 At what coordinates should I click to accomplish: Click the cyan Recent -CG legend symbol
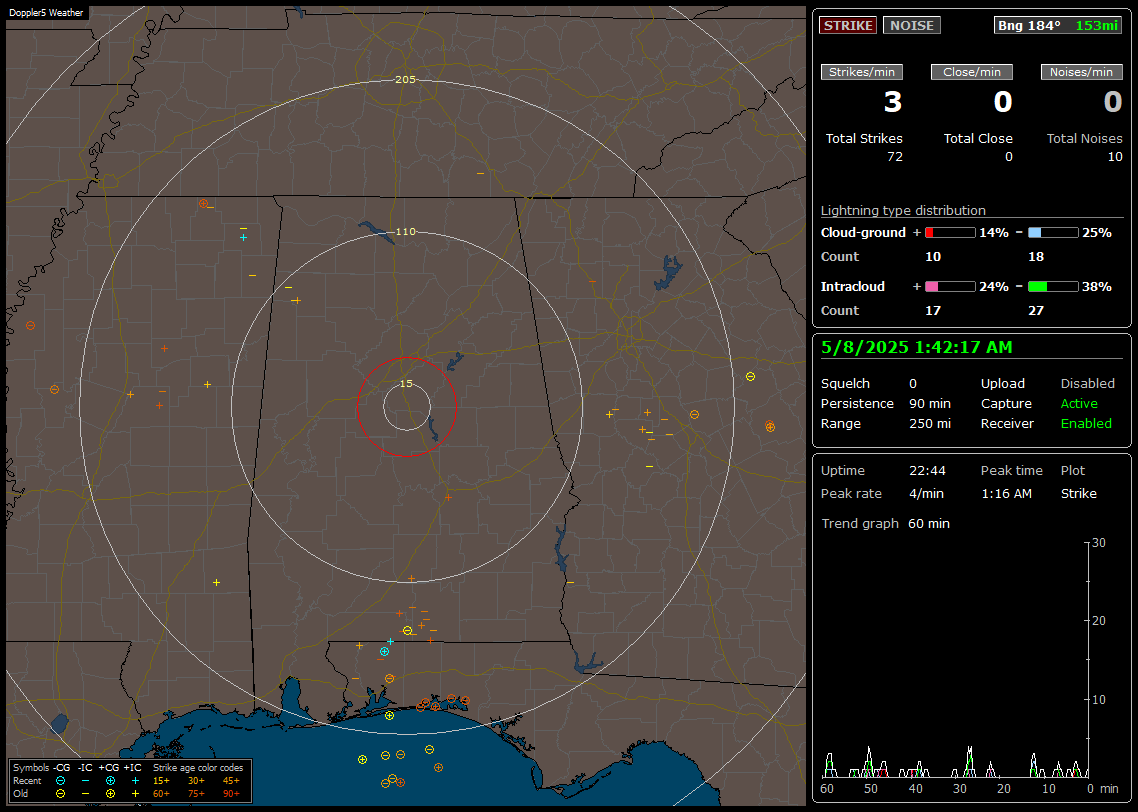coord(60,781)
